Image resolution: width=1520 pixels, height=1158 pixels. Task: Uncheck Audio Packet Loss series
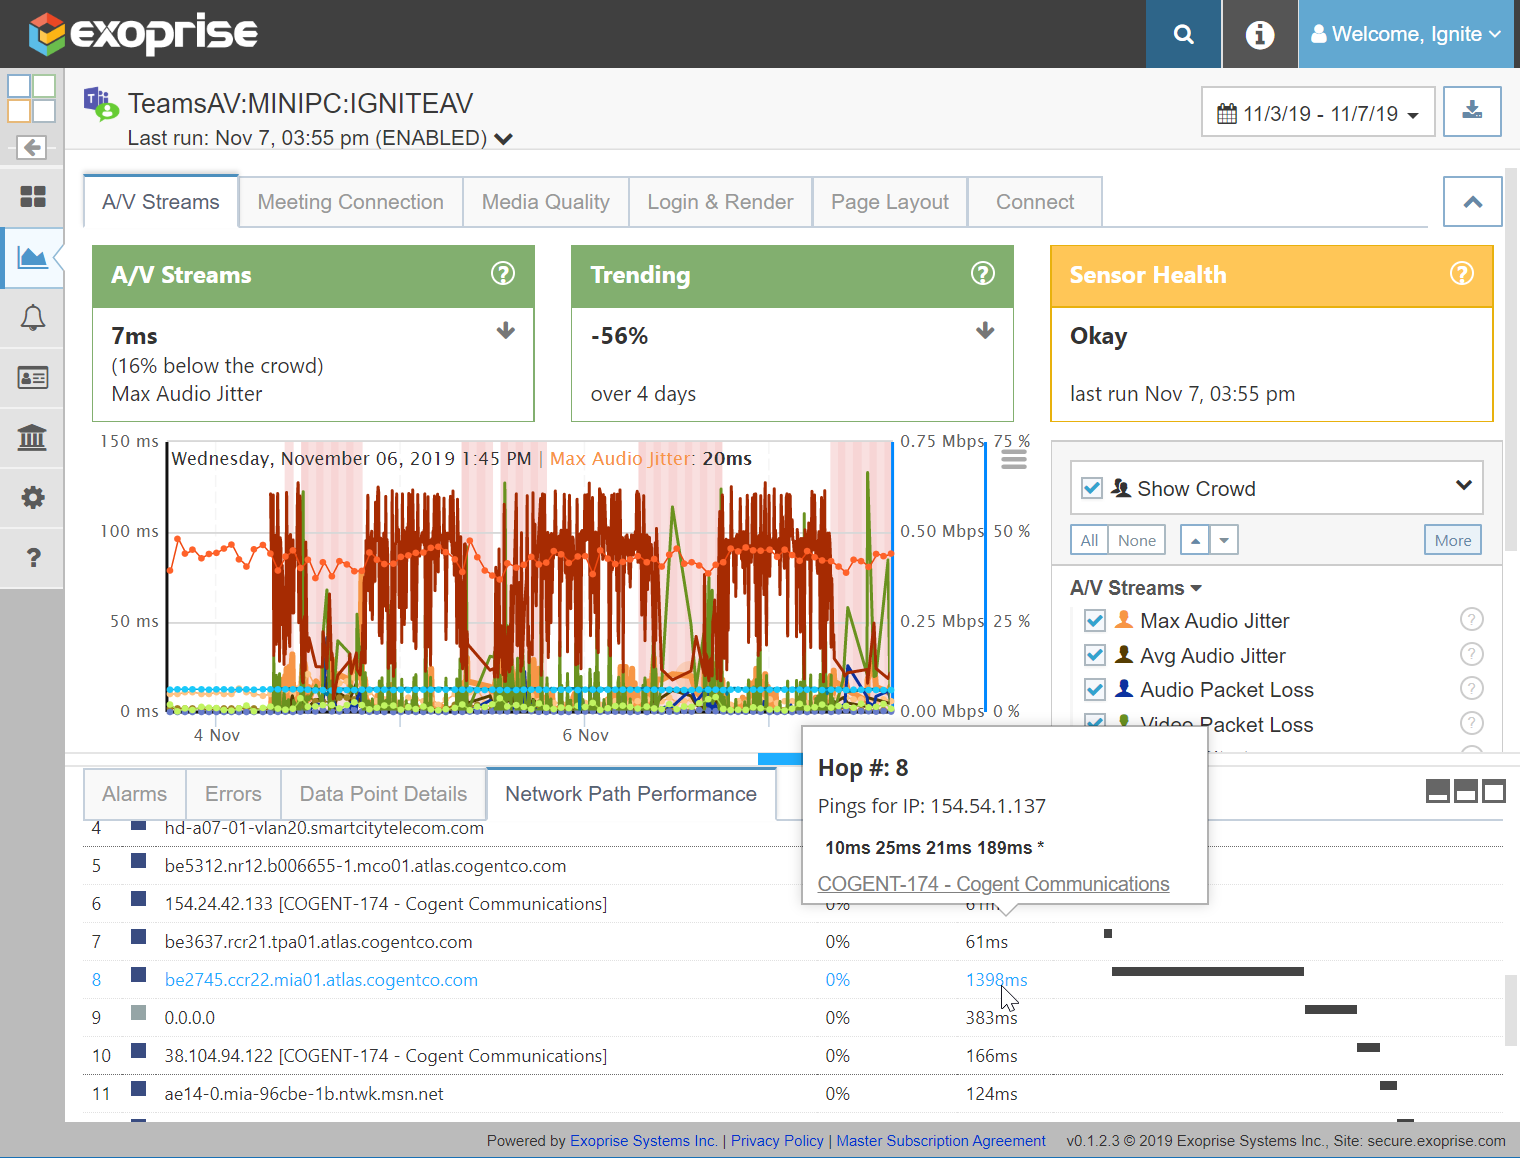click(x=1095, y=689)
